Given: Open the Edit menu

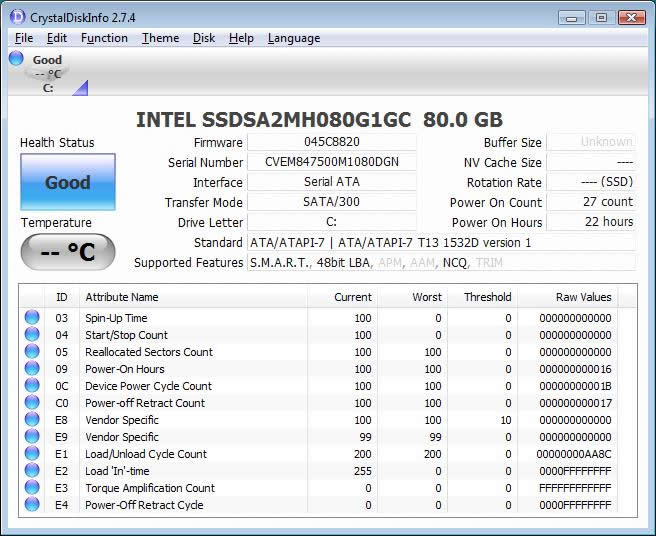Looking at the screenshot, I should (56, 38).
